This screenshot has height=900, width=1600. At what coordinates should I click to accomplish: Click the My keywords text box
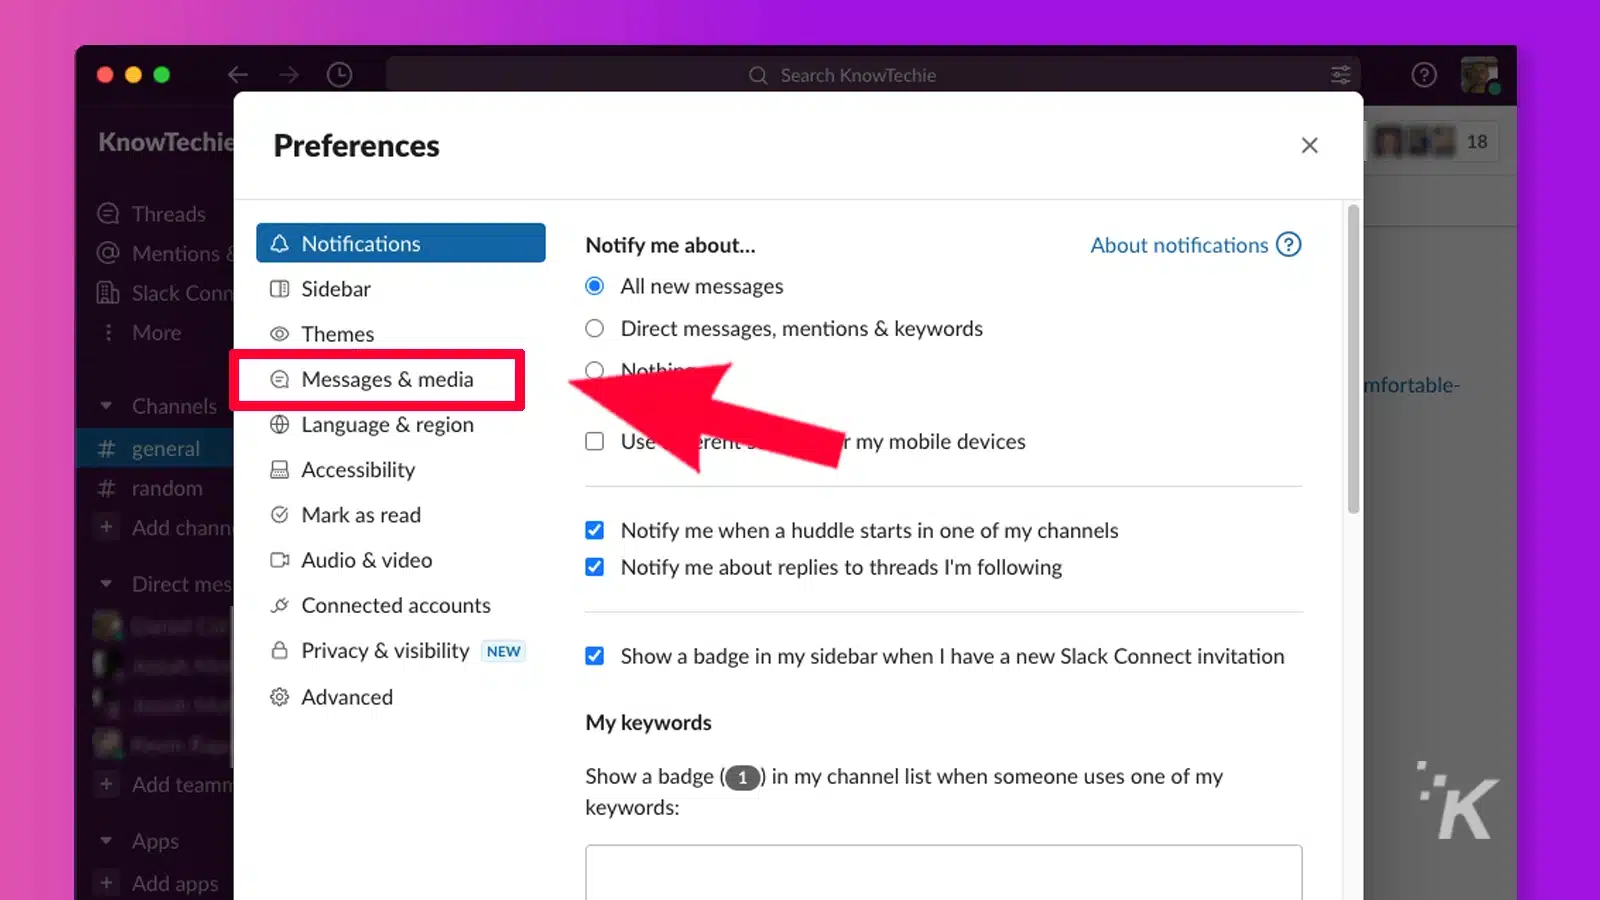pyautogui.click(x=944, y=872)
